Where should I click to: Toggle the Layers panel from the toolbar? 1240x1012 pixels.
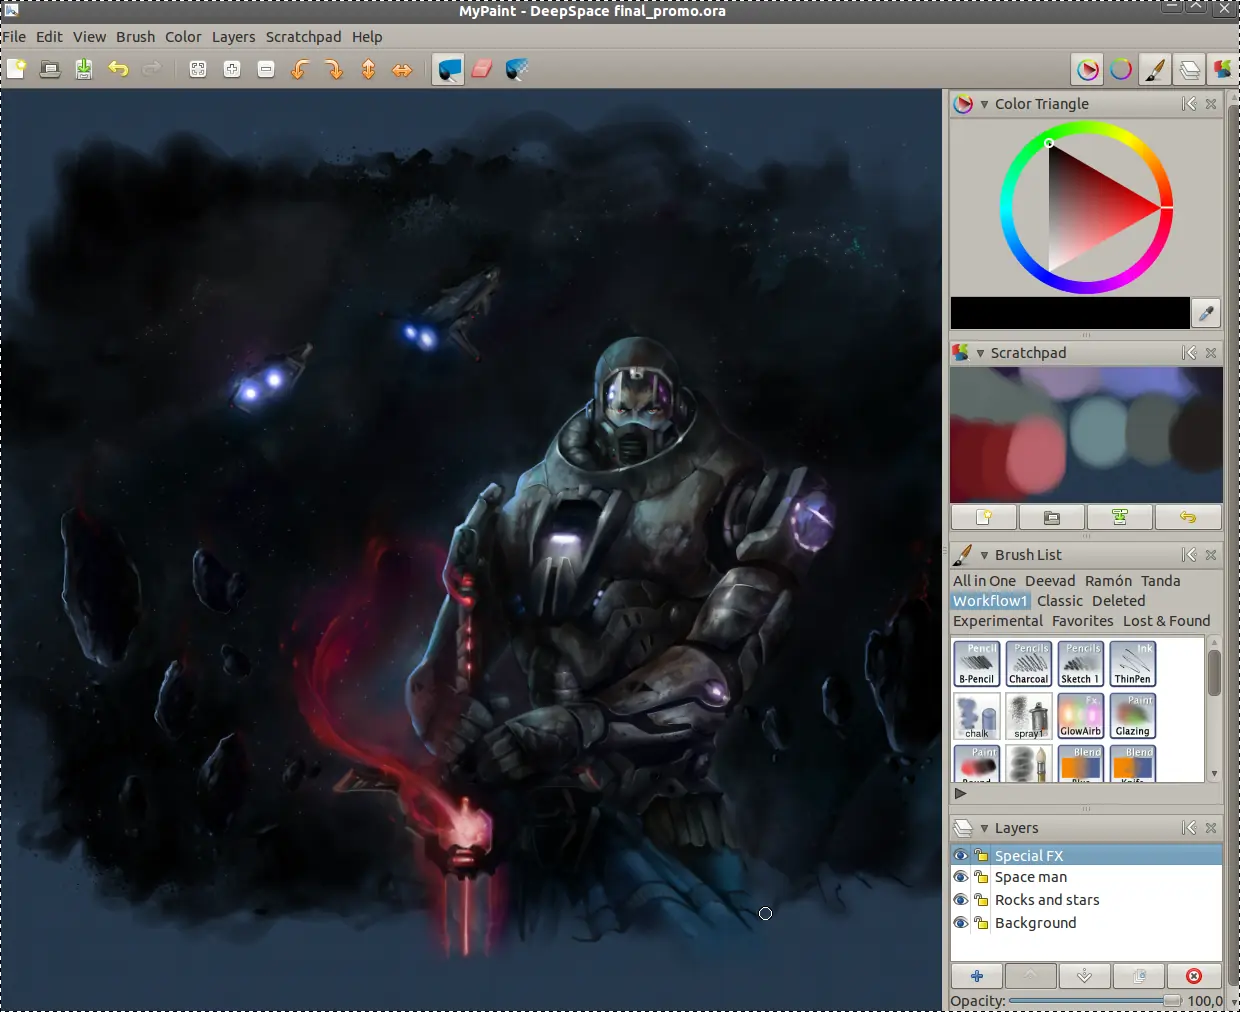pos(1189,69)
